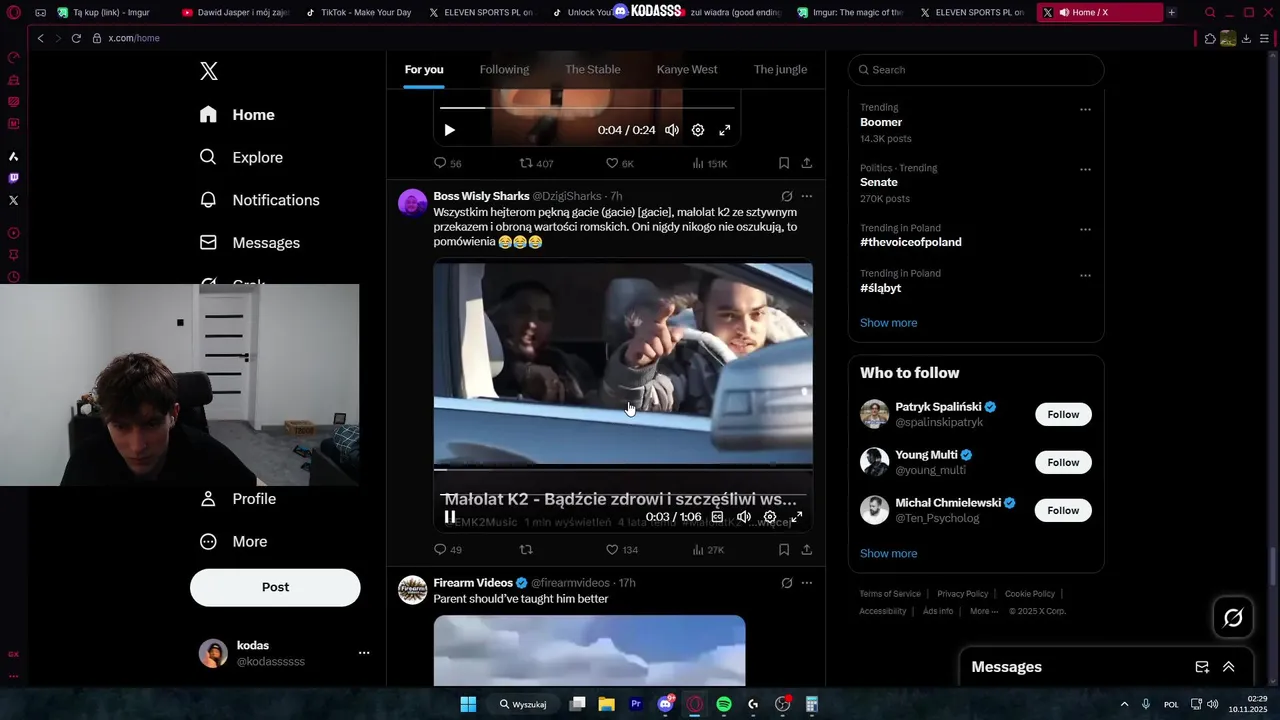Bookmark the Boss Wisly Sharks post

784,550
